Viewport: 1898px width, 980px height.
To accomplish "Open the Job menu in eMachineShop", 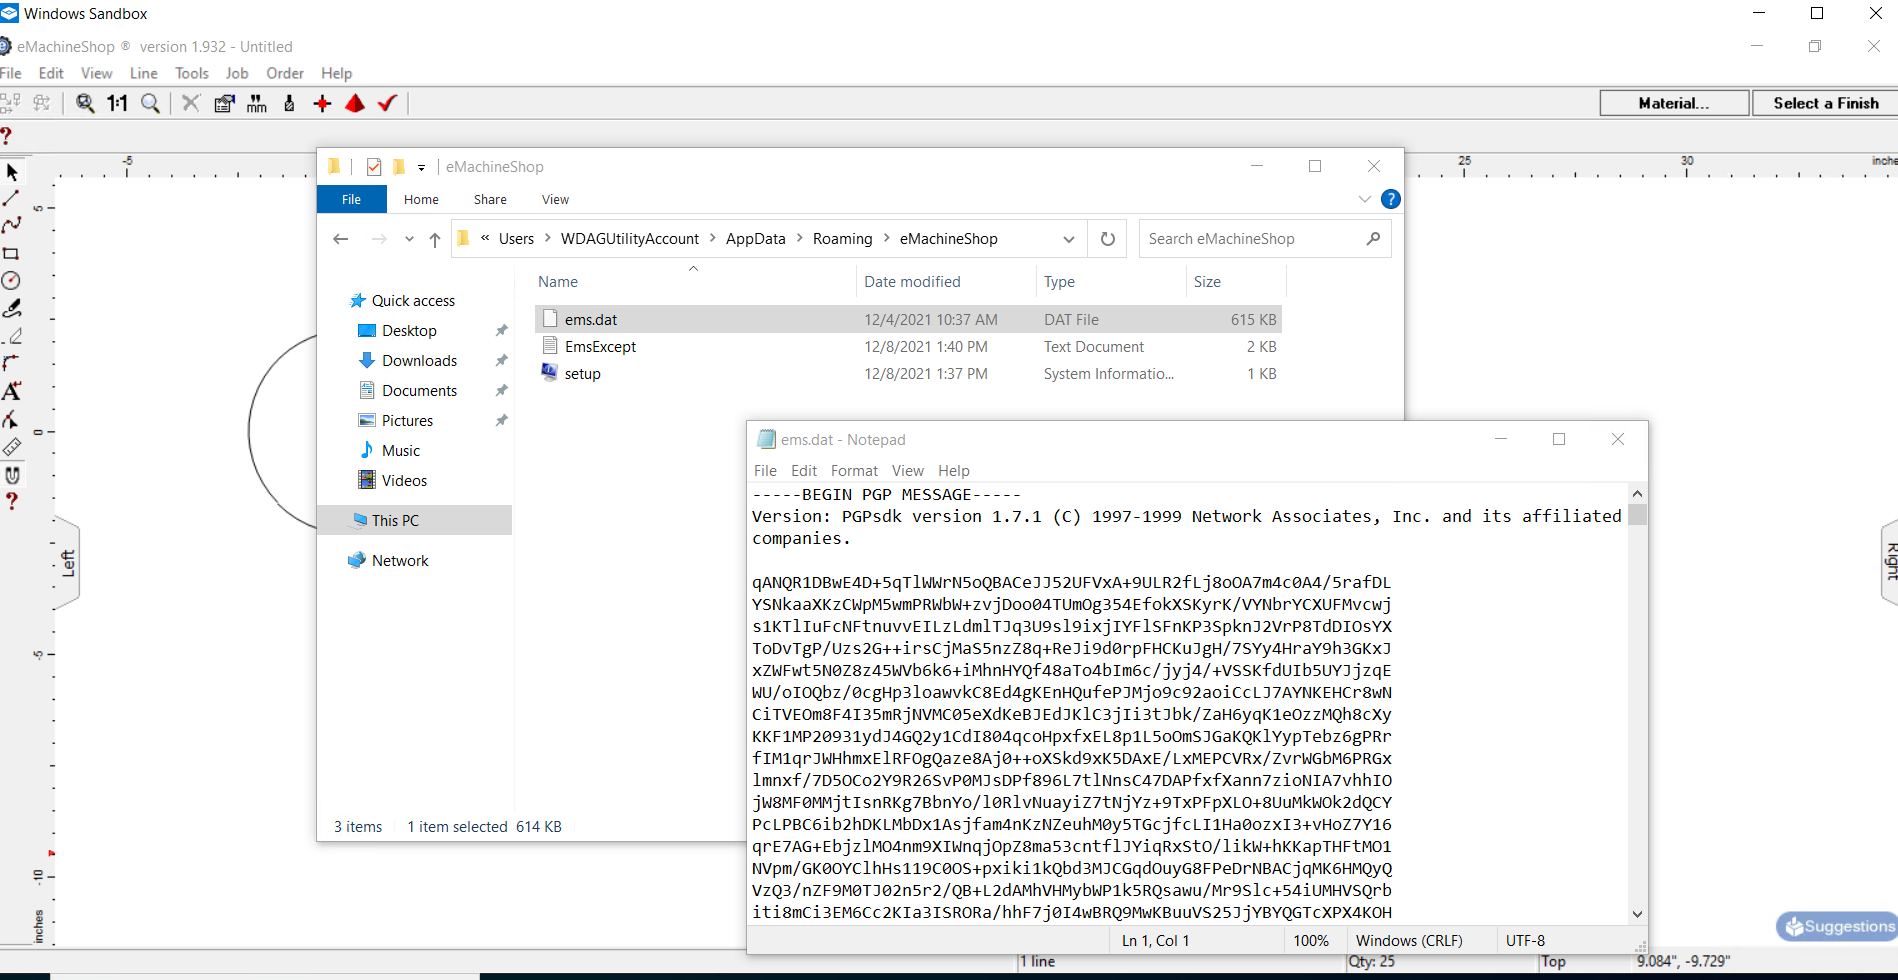I will [237, 73].
